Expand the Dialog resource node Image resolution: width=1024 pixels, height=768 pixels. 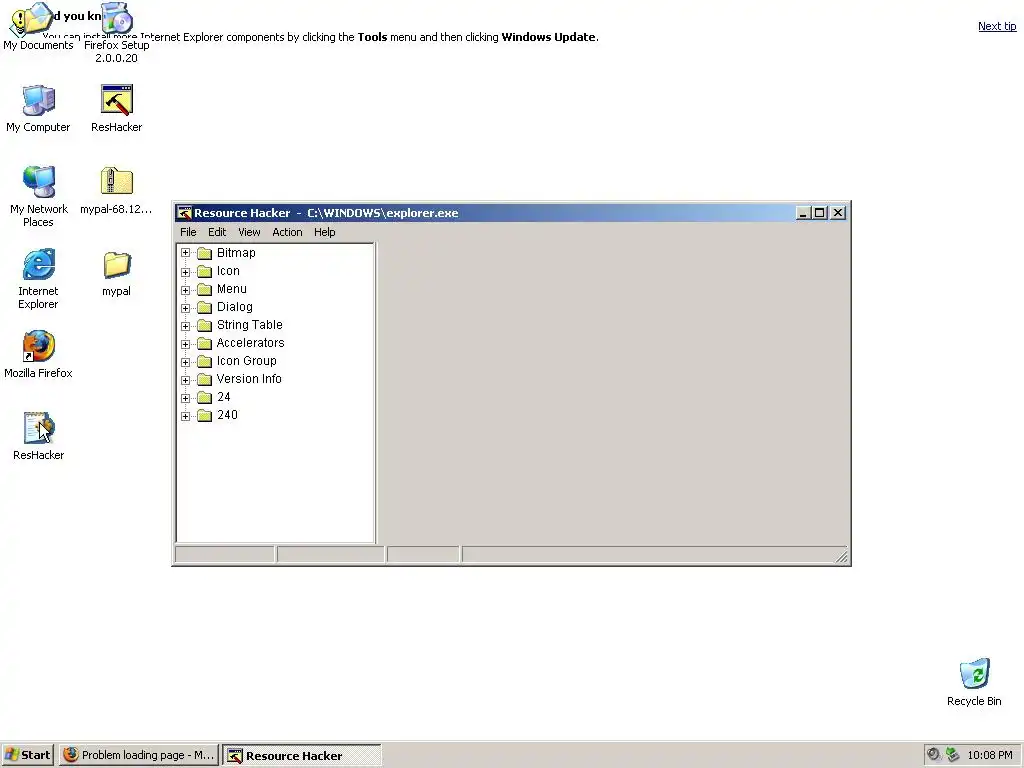tap(185, 308)
